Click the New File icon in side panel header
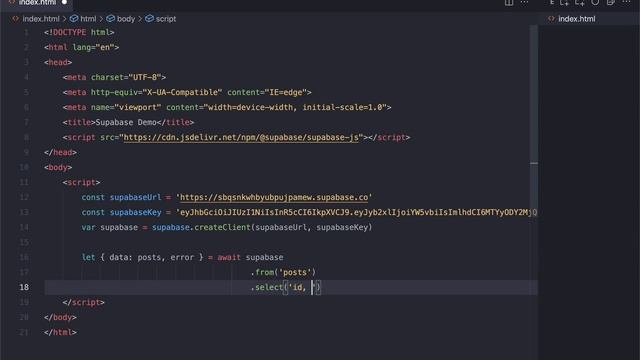Screen dimensions: 640x360 point(565,2)
